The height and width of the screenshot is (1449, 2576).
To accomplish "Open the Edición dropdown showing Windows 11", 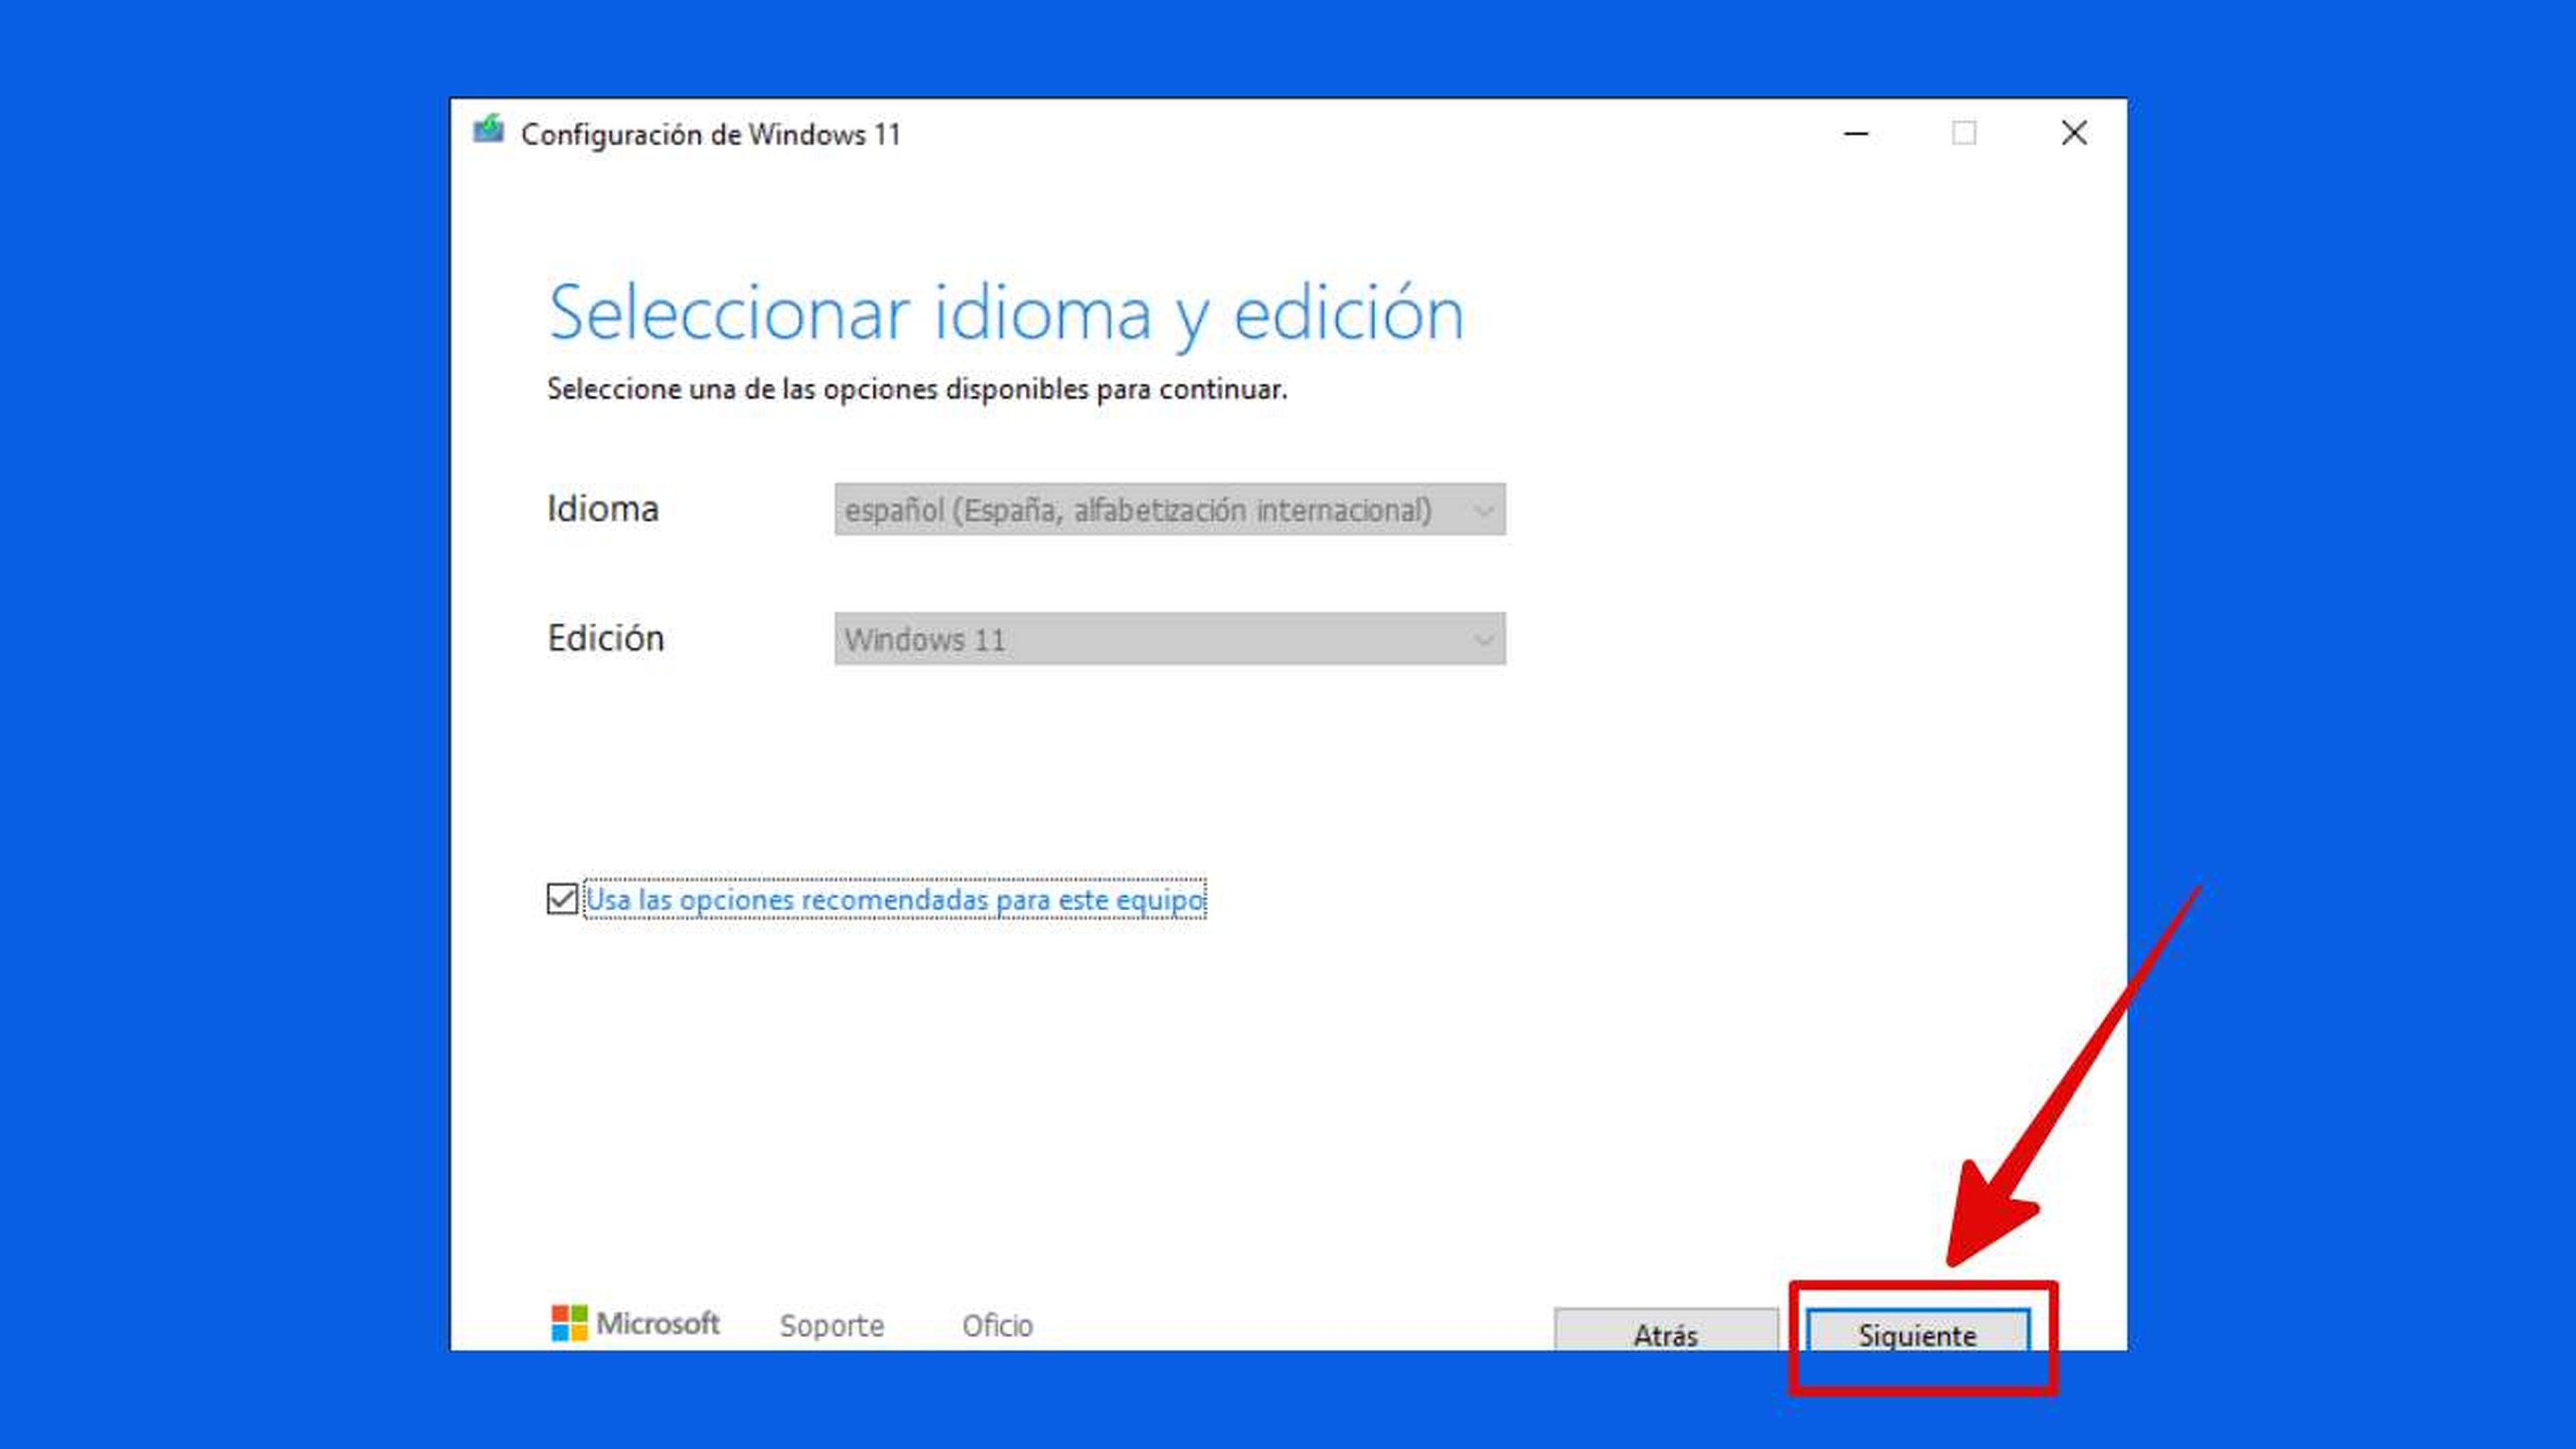I will click(x=1170, y=639).
